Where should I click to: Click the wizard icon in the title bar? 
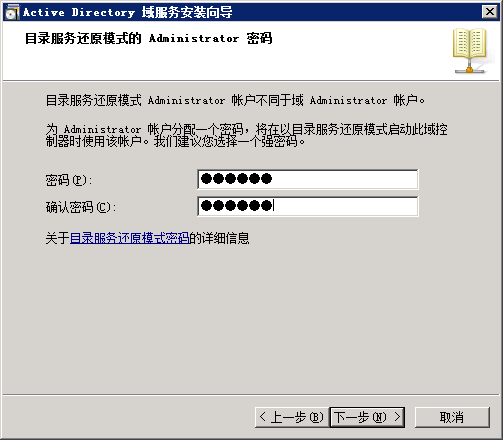pos(12,12)
